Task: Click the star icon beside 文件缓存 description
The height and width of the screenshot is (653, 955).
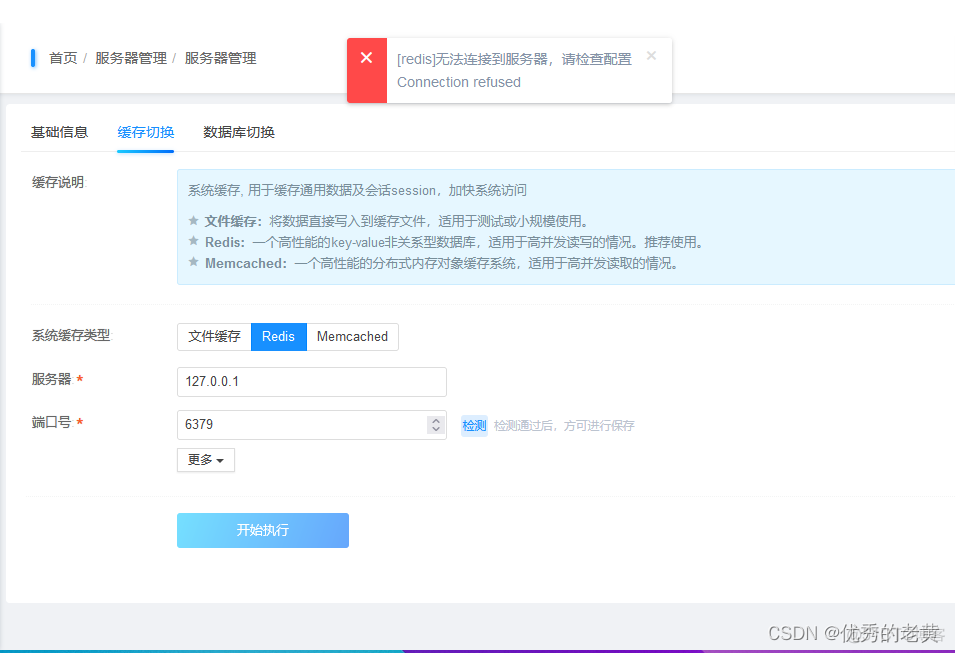Action: 194,221
